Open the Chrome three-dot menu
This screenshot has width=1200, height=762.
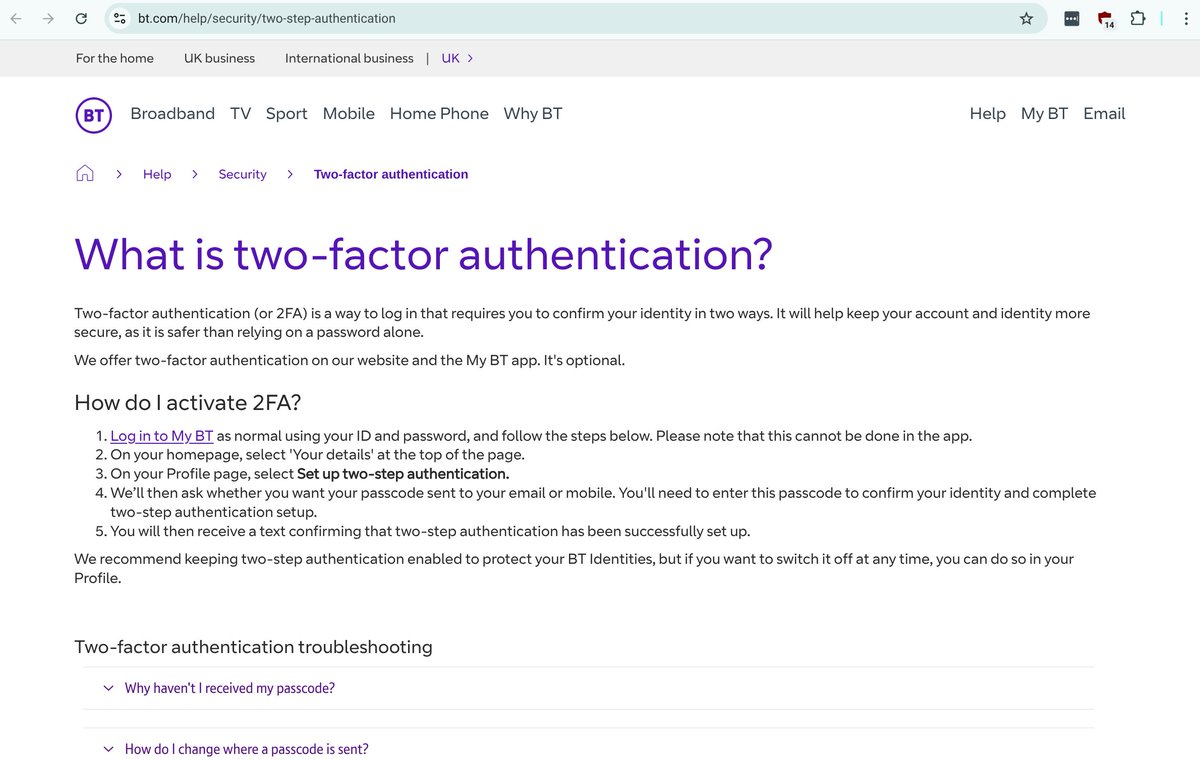(x=1184, y=18)
